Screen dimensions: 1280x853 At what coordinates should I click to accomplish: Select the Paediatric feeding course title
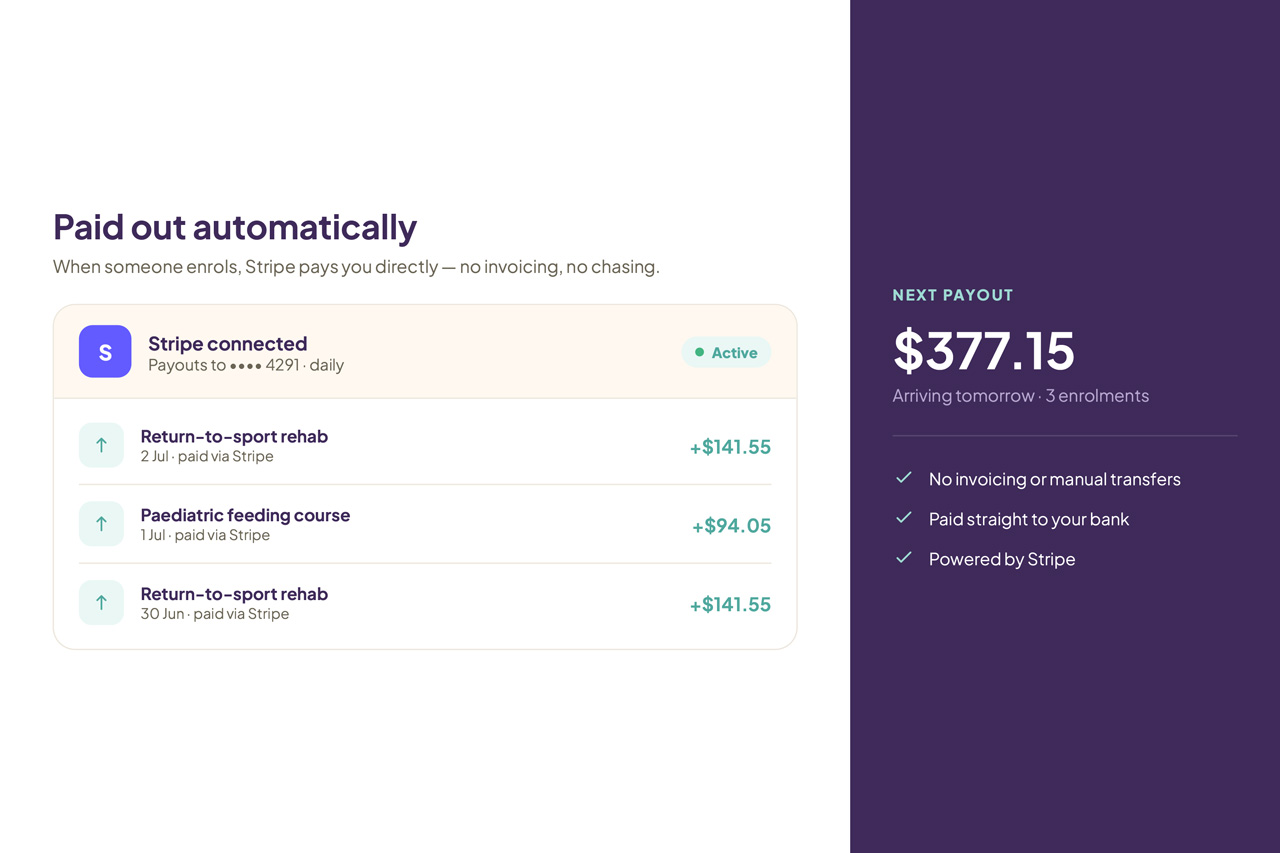pos(245,515)
